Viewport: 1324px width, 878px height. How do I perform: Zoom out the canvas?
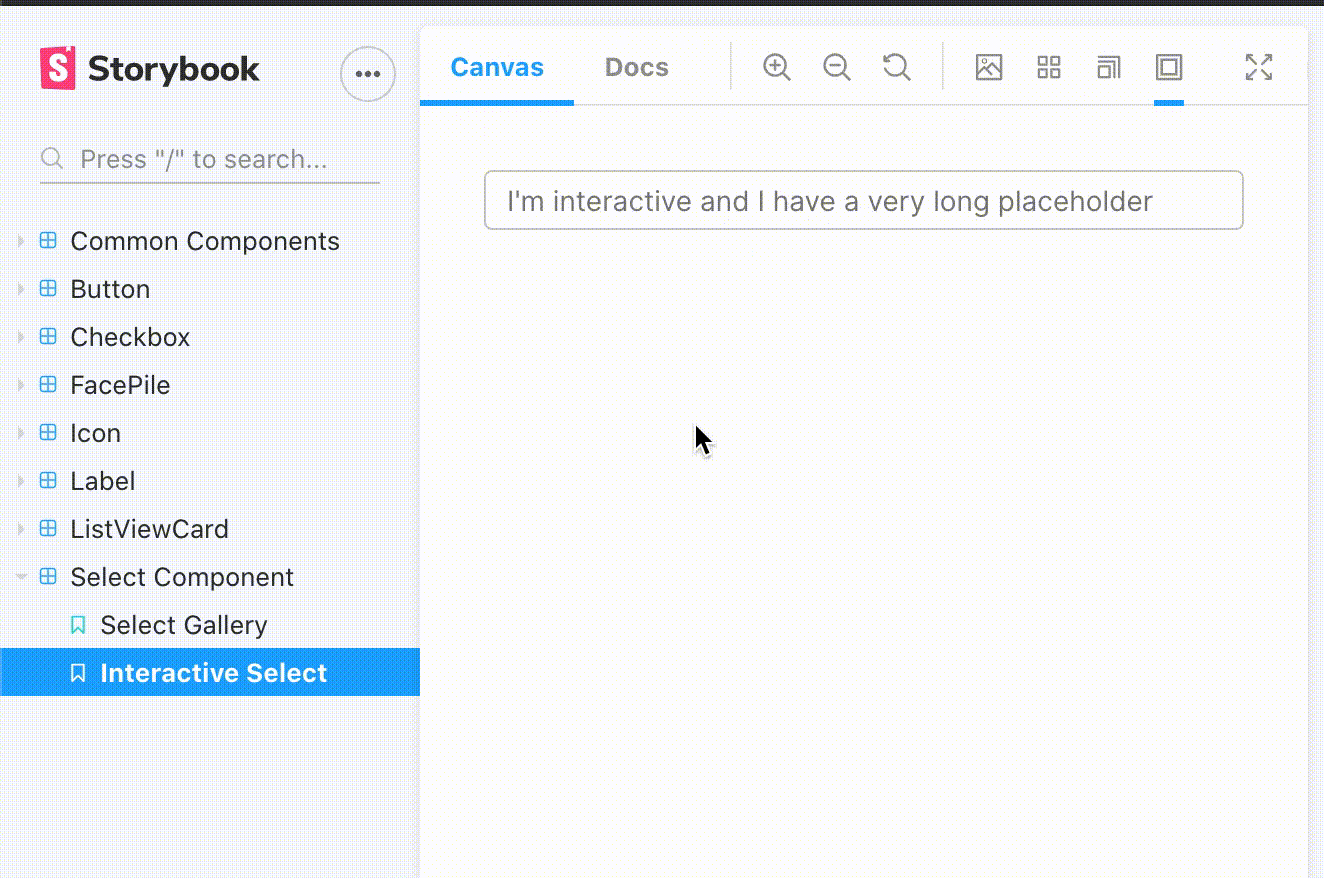[x=837, y=67]
